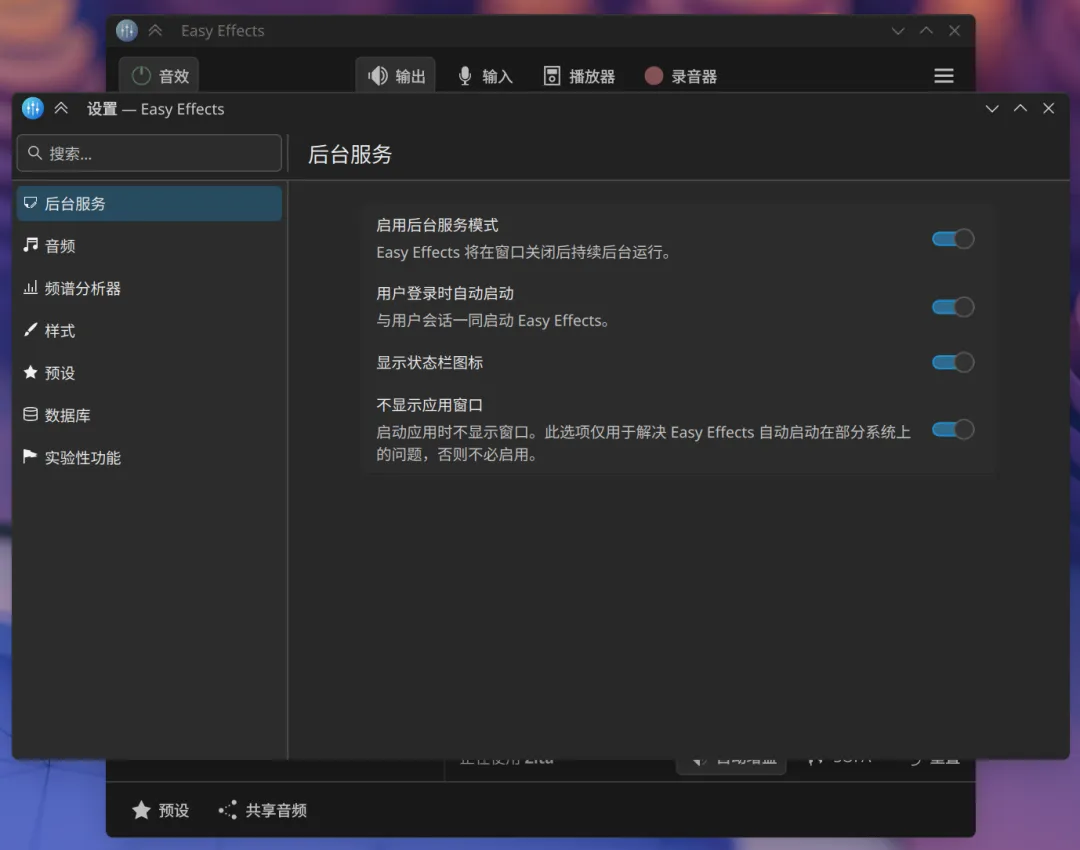1080x850 pixels.
Task: Switch to 输出 tab in main window
Action: 395,76
